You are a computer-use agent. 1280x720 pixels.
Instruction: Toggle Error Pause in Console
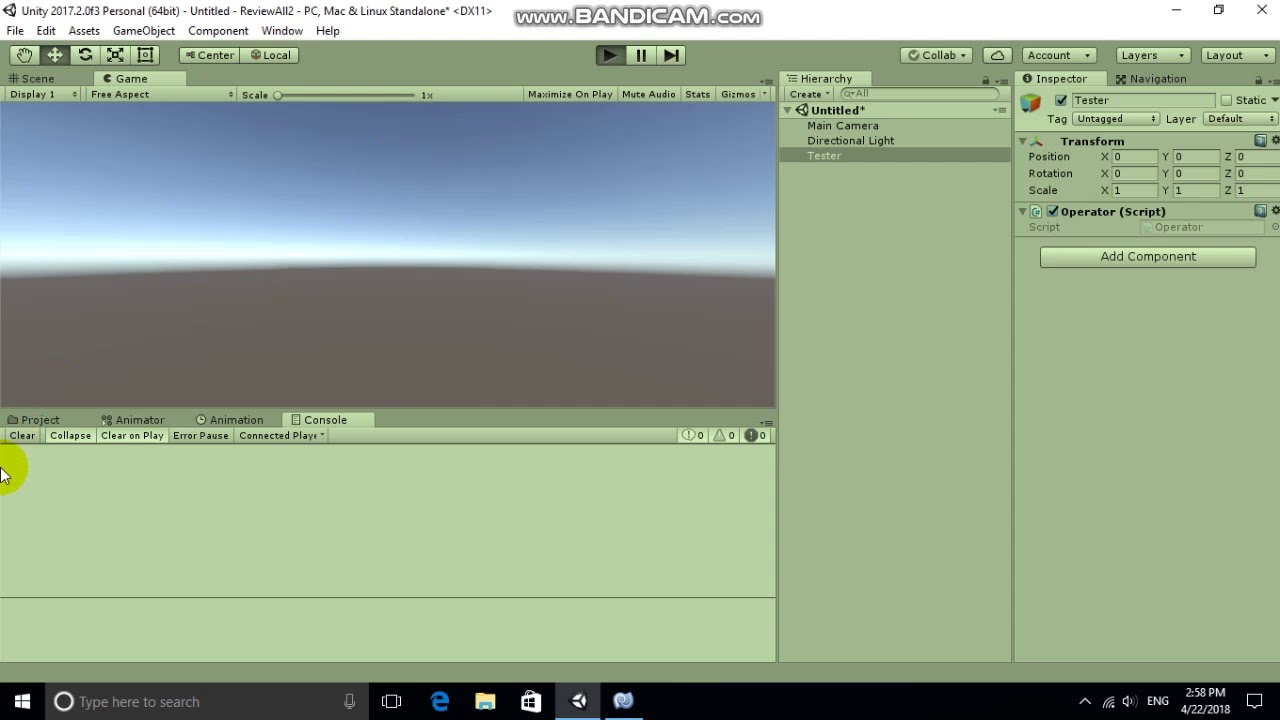click(x=200, y=435)
